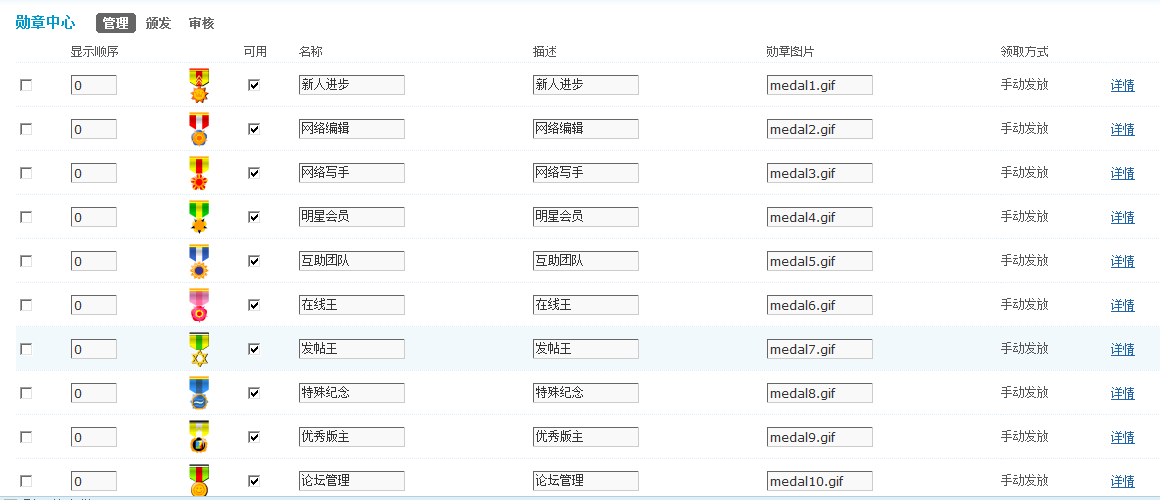
Task: Switch to the 颁发 tab
Action: tap(158, 24)
